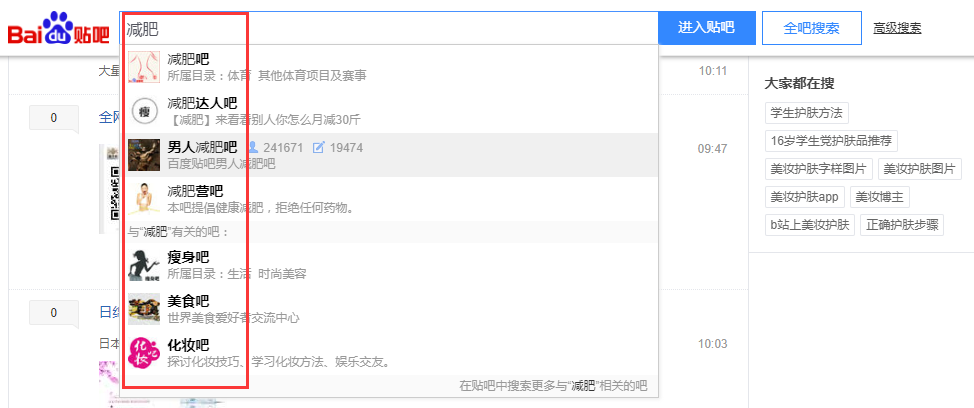Select the 减肥营吧 suggestion
Viewport: 974px width, 408px height.
coord(389,199)
